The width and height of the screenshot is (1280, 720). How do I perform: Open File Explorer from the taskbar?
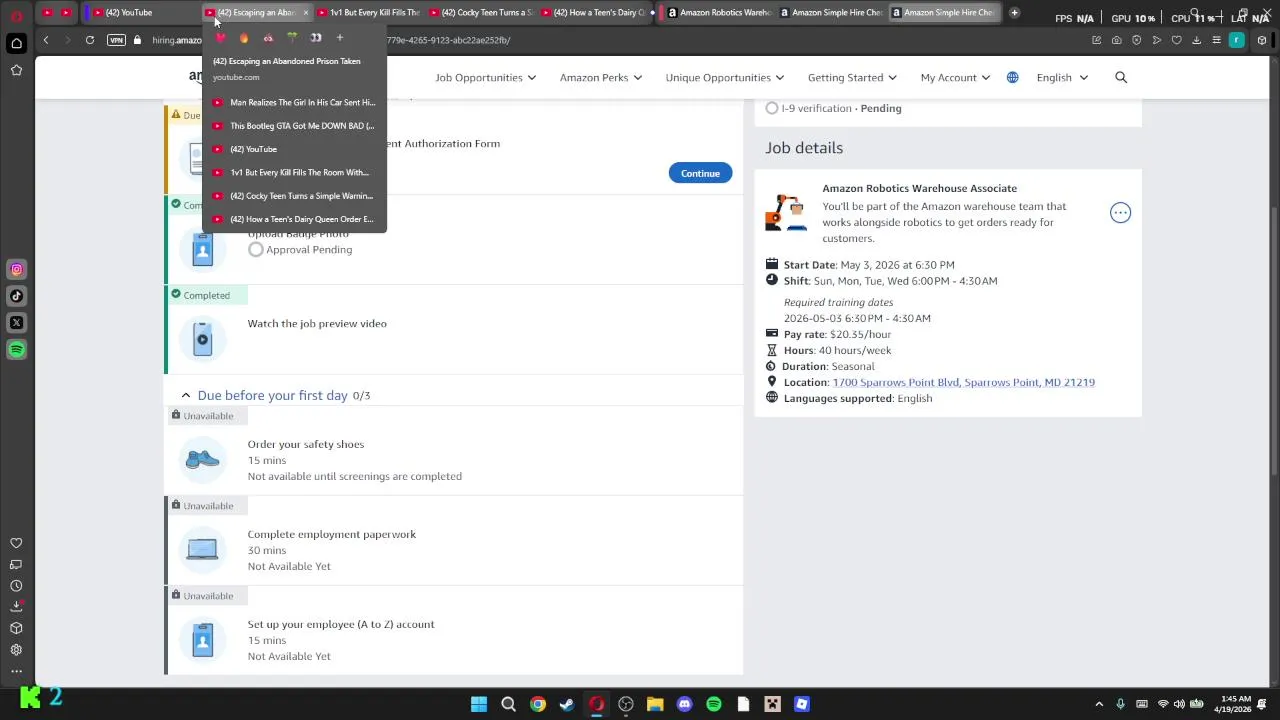[x=655, y=704]
